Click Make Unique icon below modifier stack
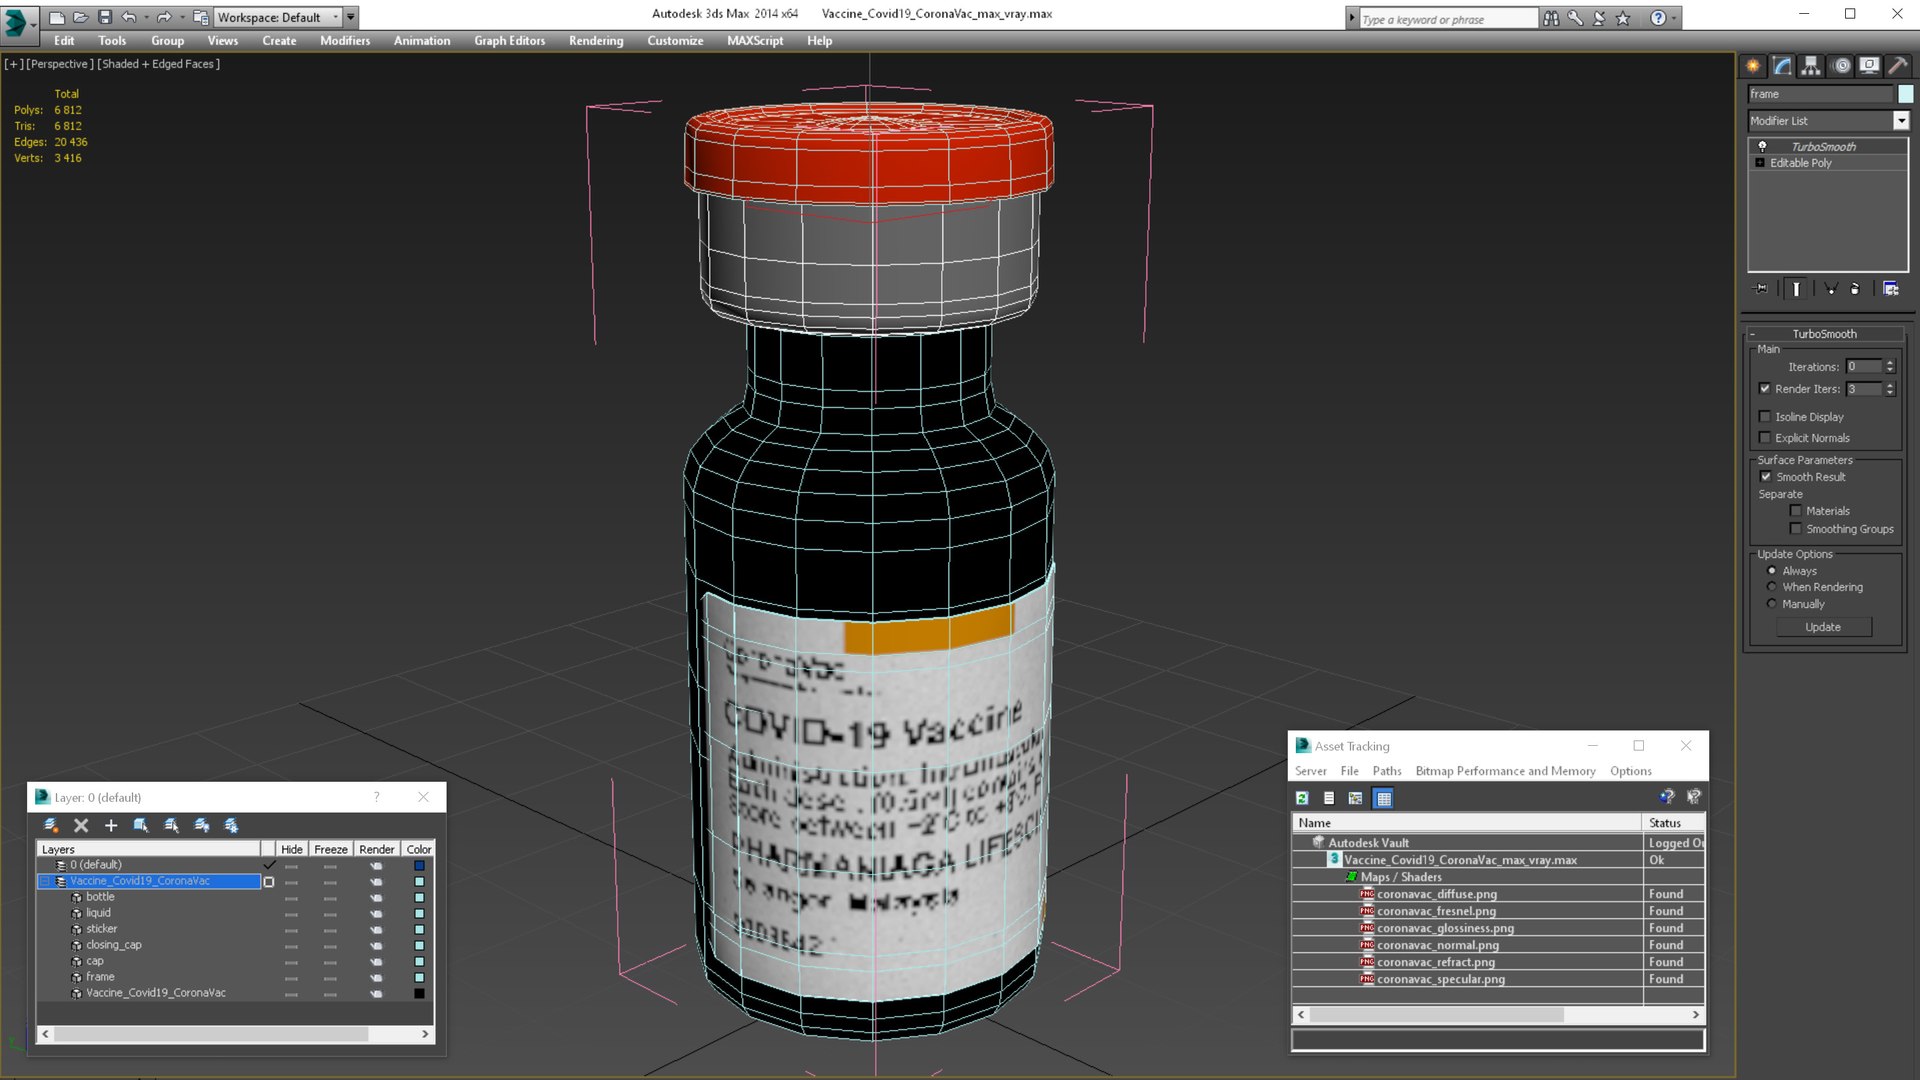Image resolution: width=1920 pixels, height=1080 pixels. coord(1831,288)
